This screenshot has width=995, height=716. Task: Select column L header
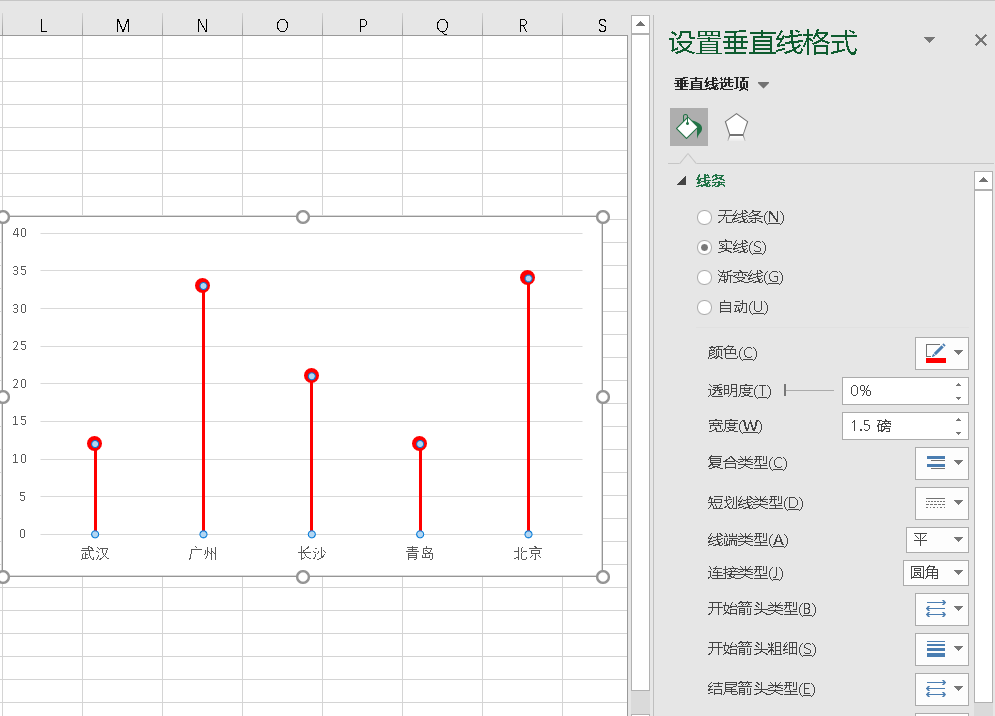click(x=43, y=25)
